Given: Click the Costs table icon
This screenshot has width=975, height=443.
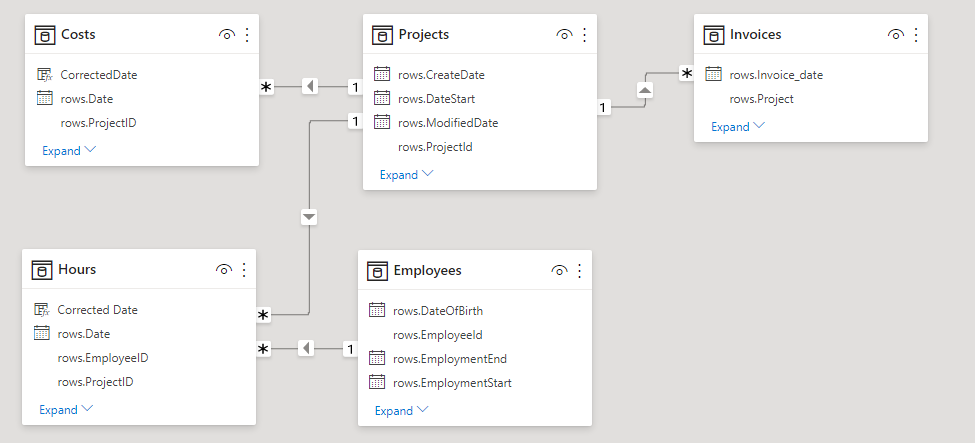Looking at the screenshot, I should pos(44,35).
